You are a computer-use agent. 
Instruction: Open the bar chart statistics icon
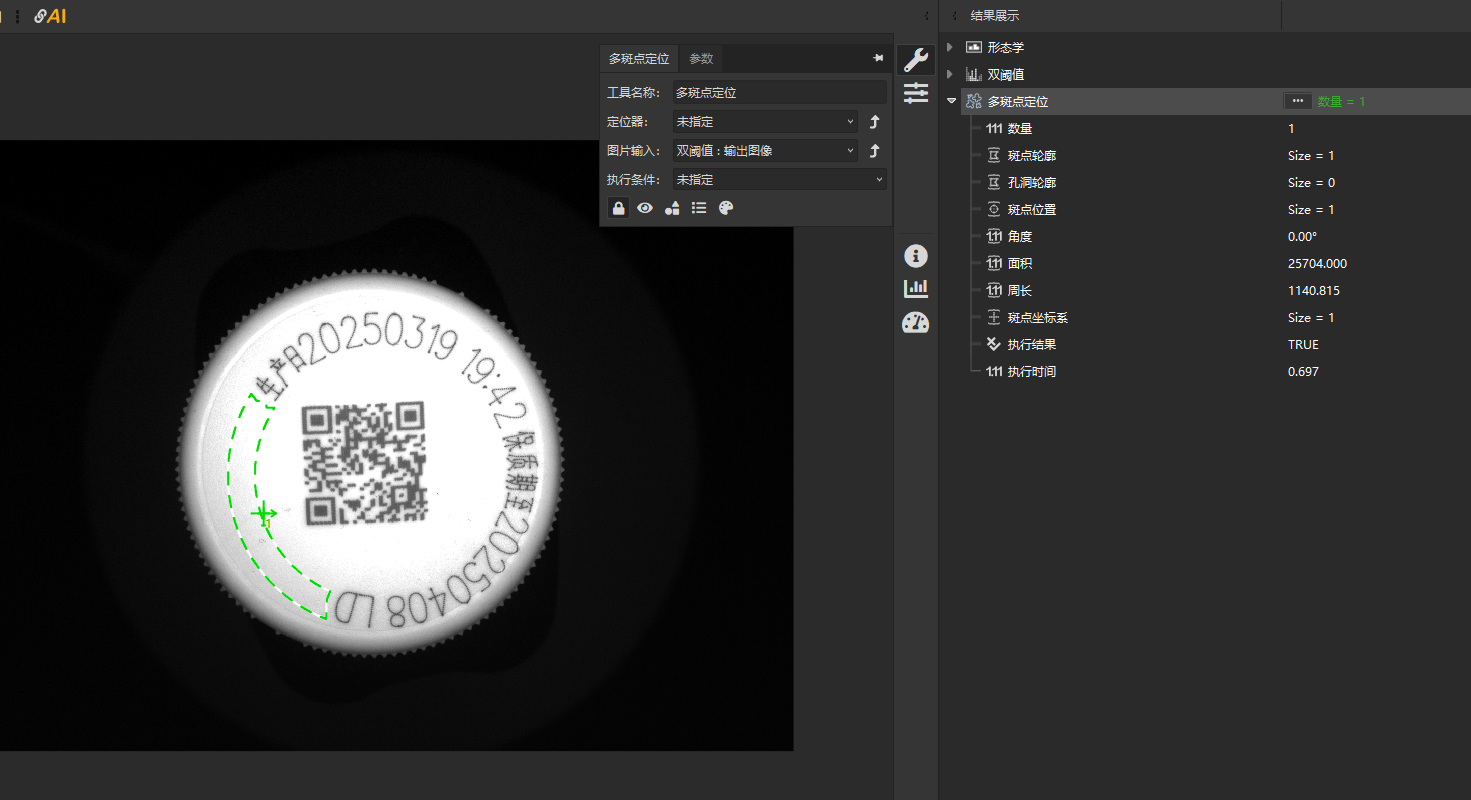click(916, 289)
